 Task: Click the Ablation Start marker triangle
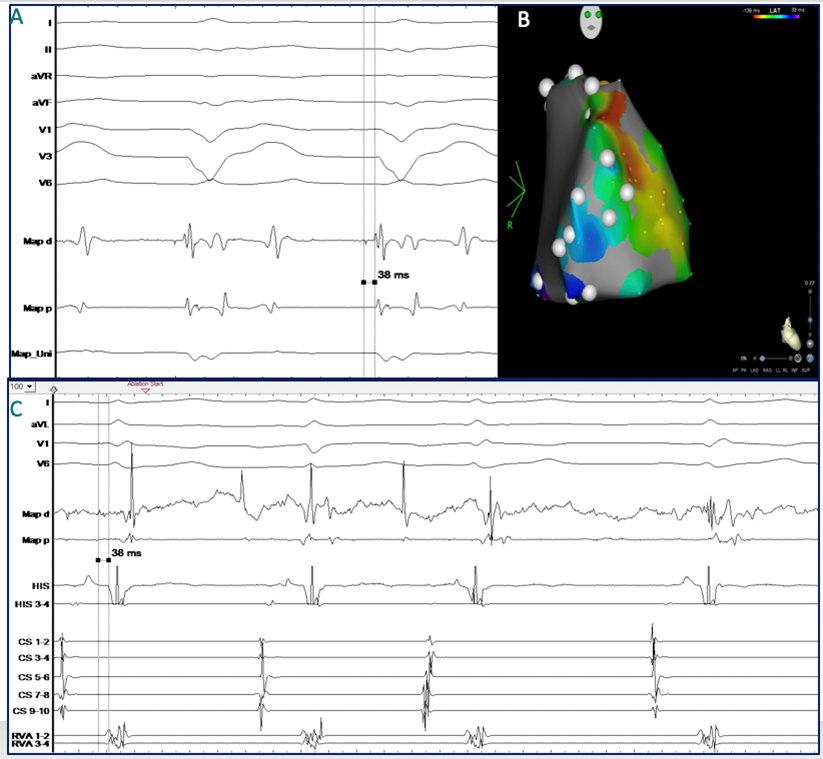pyautogui.click(x=145, y=391)
